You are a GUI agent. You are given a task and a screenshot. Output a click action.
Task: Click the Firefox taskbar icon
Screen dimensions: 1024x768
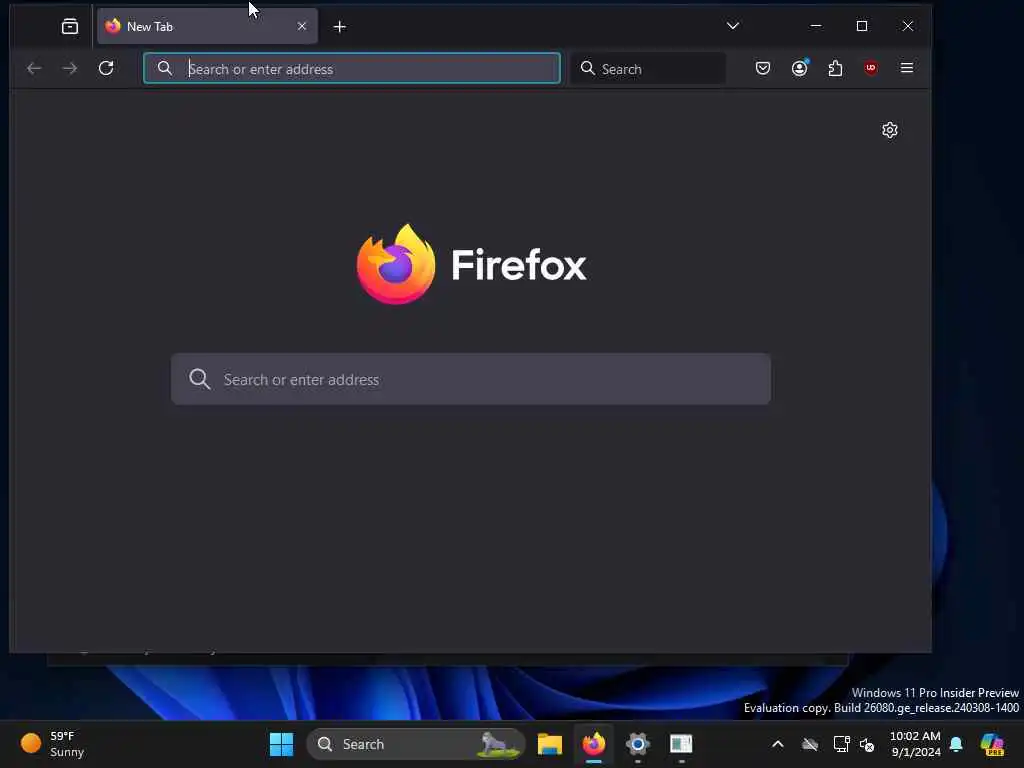click(x=594, y=744)
